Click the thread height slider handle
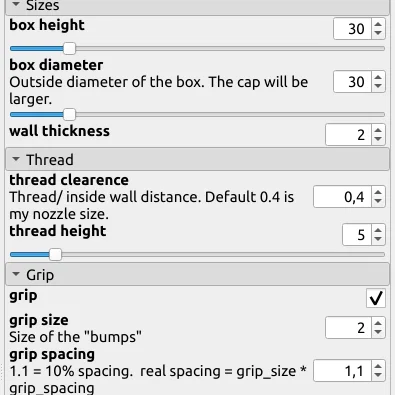Image resolution: width=395 pixels, height=395 pixels. tap(55, 255)
